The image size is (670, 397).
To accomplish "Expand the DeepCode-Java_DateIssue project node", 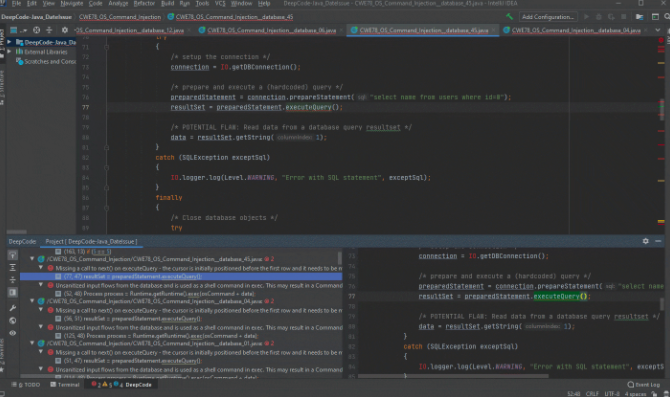I will (9, 42).
